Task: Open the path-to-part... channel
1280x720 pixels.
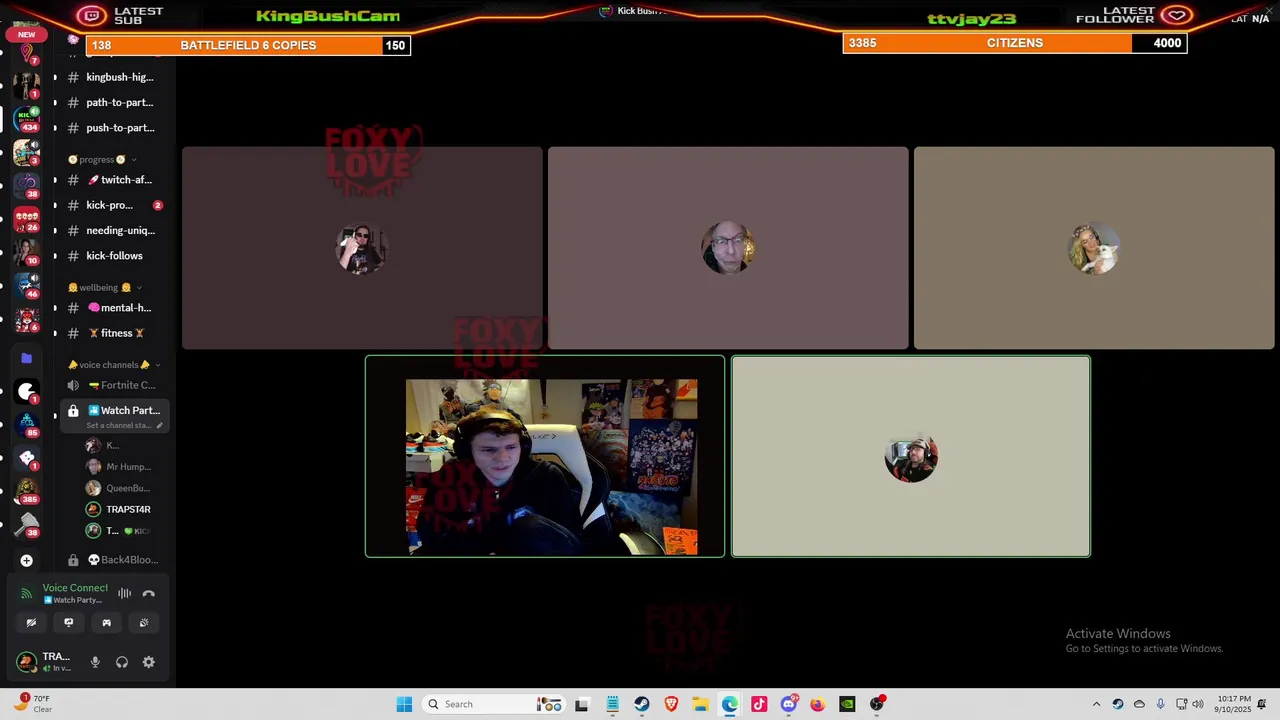Action: 114,102
